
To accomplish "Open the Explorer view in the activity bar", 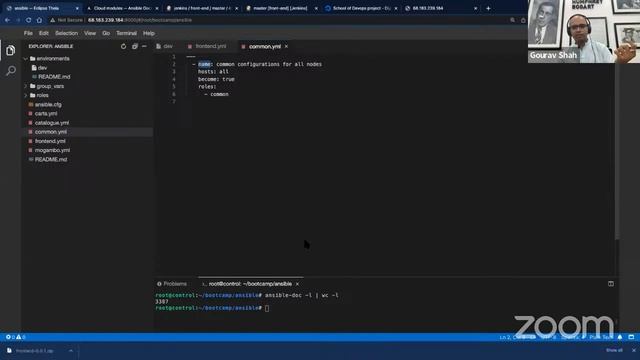I will [11, 51].
